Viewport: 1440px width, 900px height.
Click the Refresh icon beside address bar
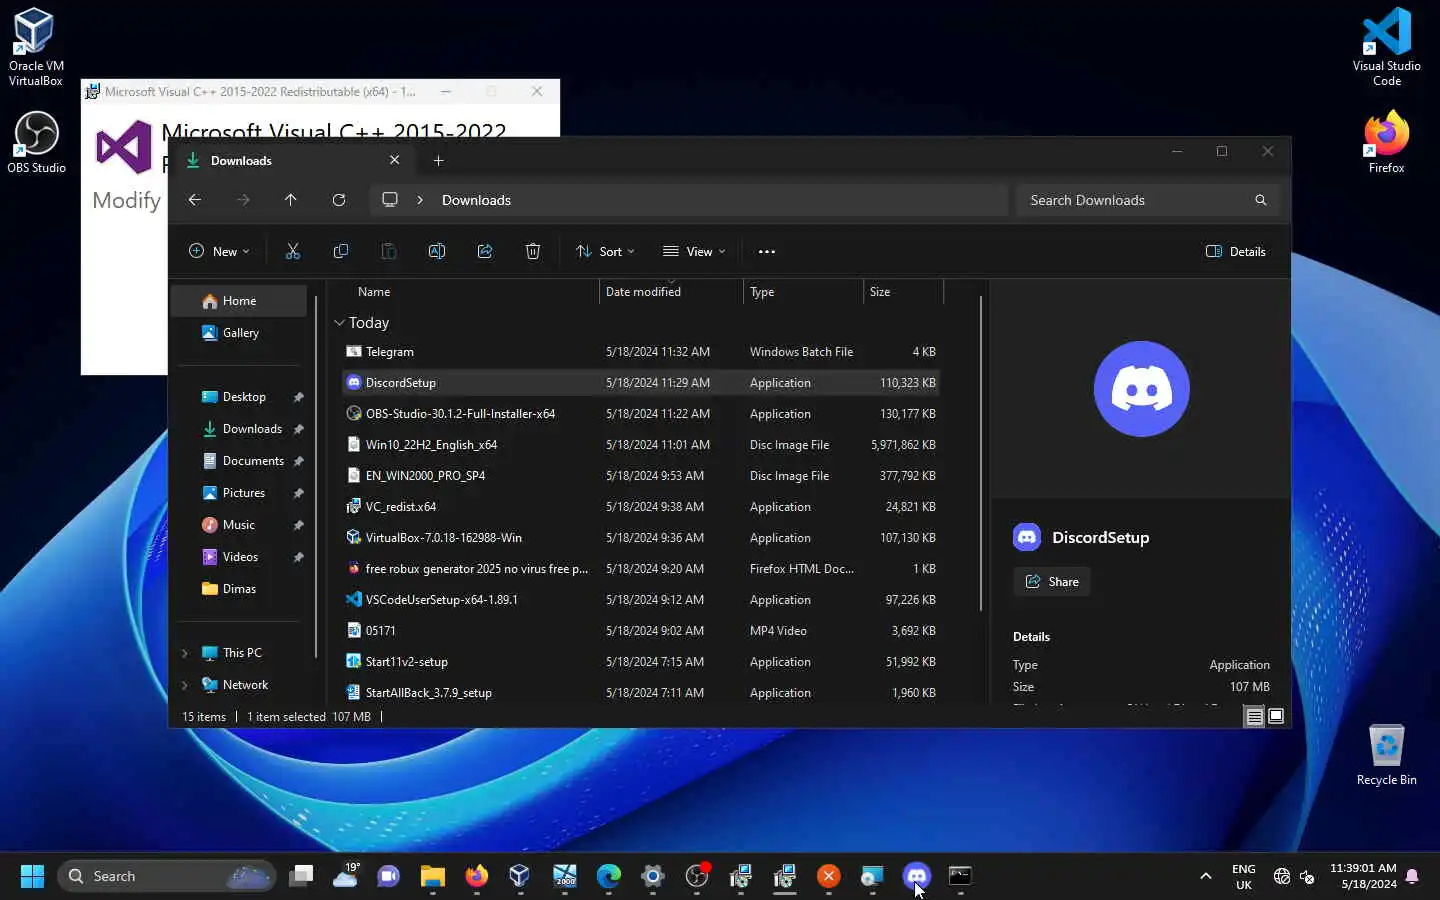click(x=339, y=200)
